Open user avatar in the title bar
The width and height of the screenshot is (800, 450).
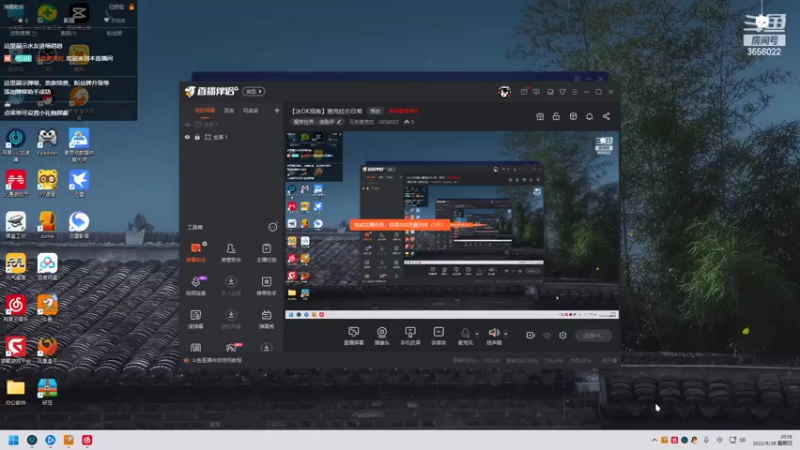click(x=505, y=92)
